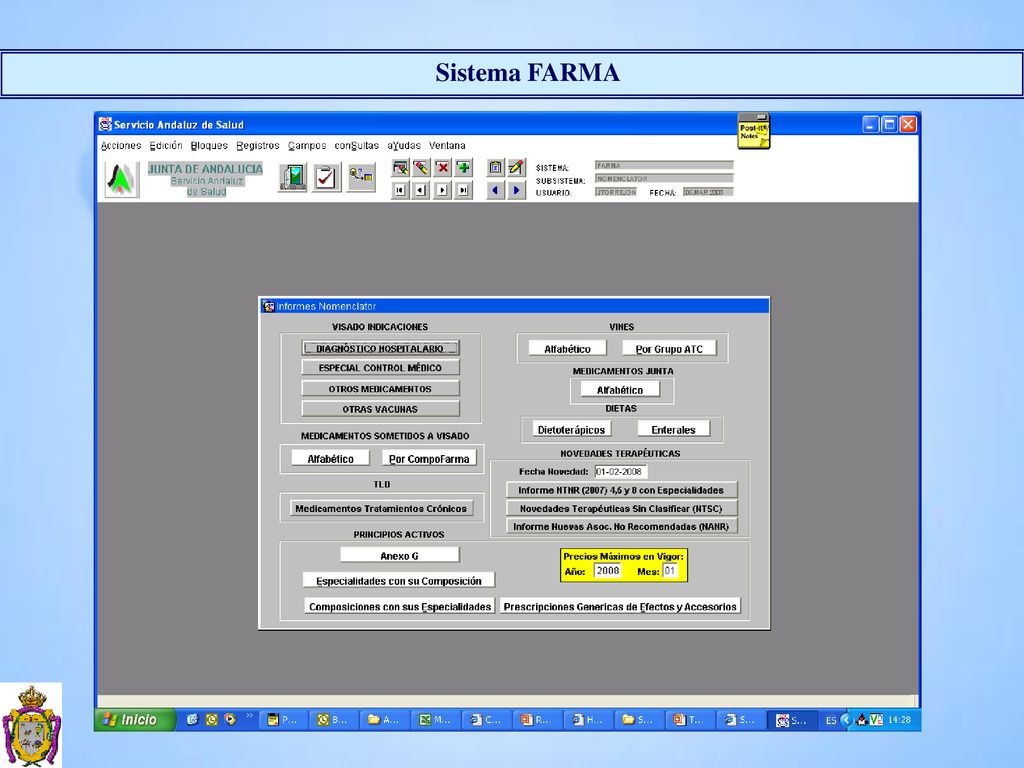
Task: Click Alfabético under Medicamentos Junta
Action: (x=620, y=390)
